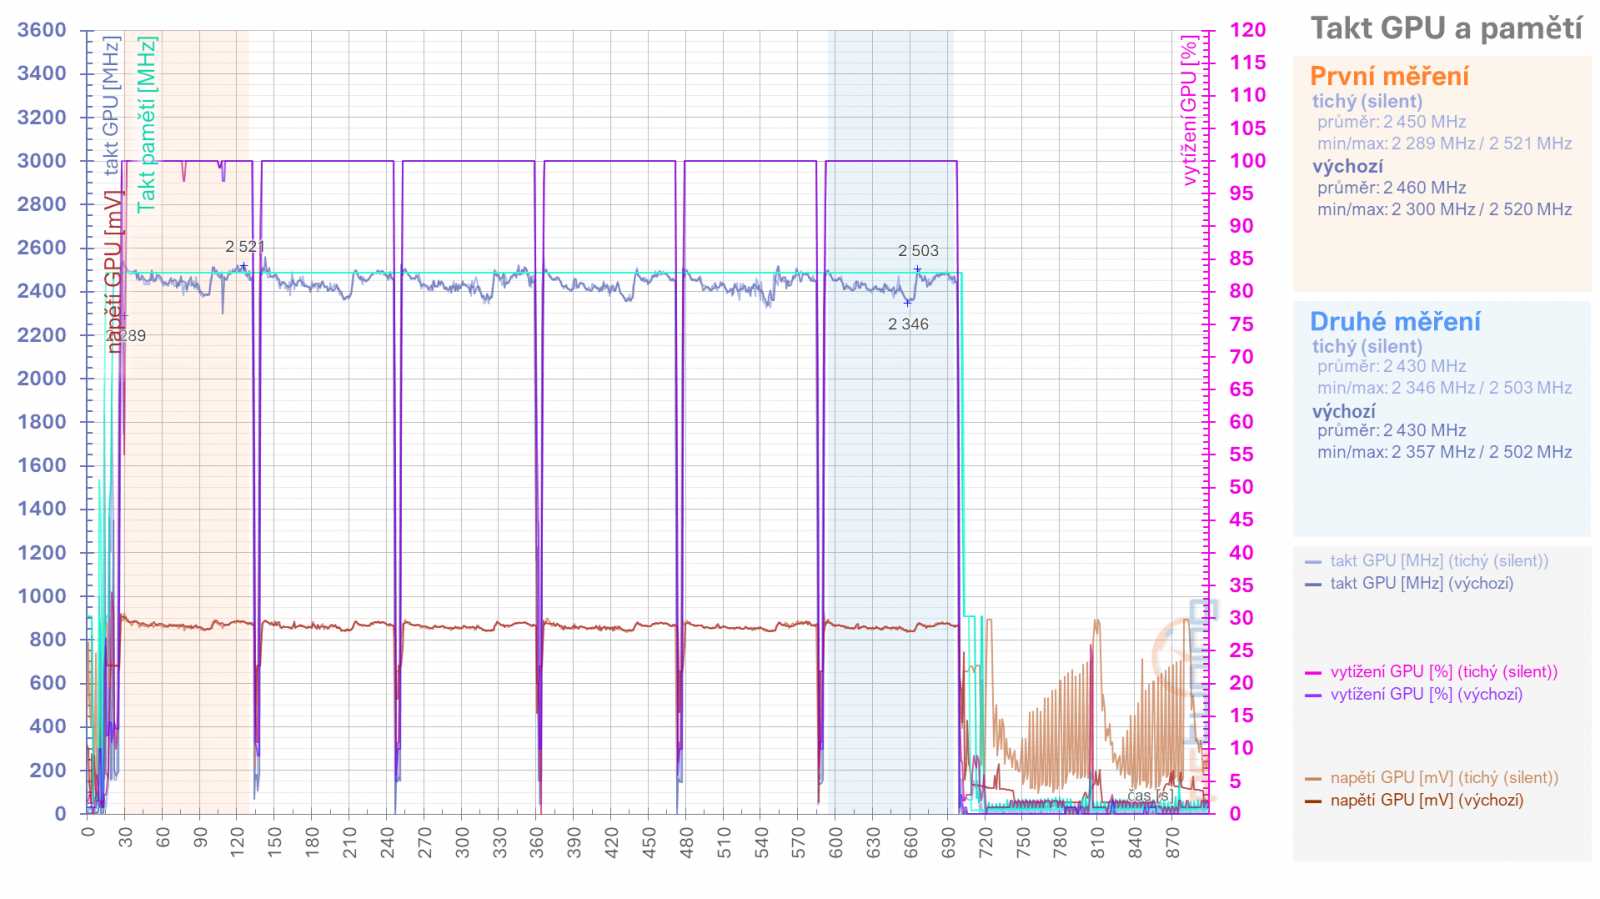Click the dark-red swatch for napětí GPU výchozí

pyautogui.click(x=1313, y=801)
